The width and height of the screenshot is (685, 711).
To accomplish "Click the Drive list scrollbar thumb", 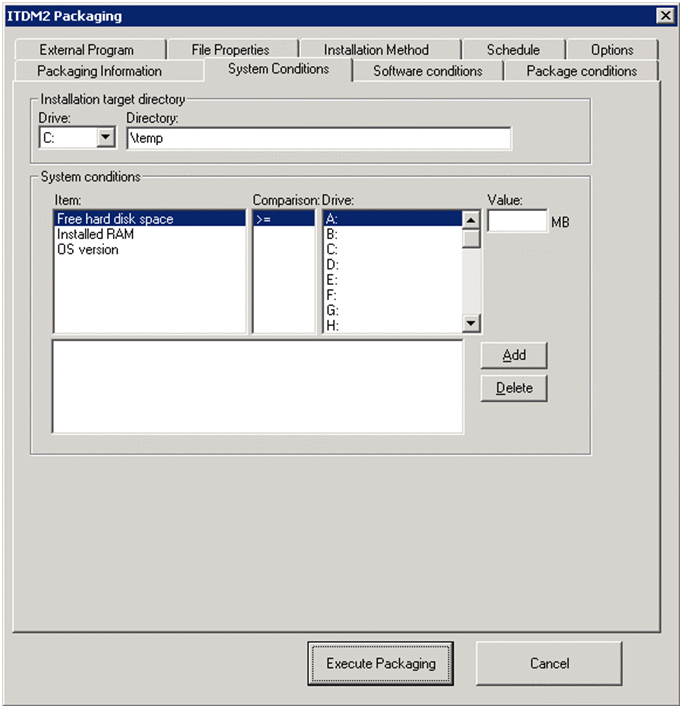I will pyautogui.click(x=471, y=238).
